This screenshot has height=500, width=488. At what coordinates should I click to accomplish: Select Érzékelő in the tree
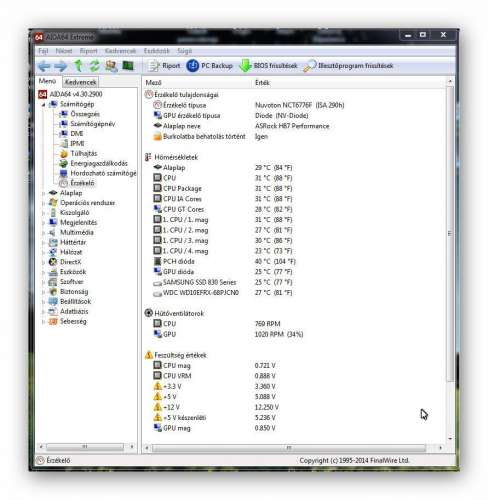click(82, 183)
